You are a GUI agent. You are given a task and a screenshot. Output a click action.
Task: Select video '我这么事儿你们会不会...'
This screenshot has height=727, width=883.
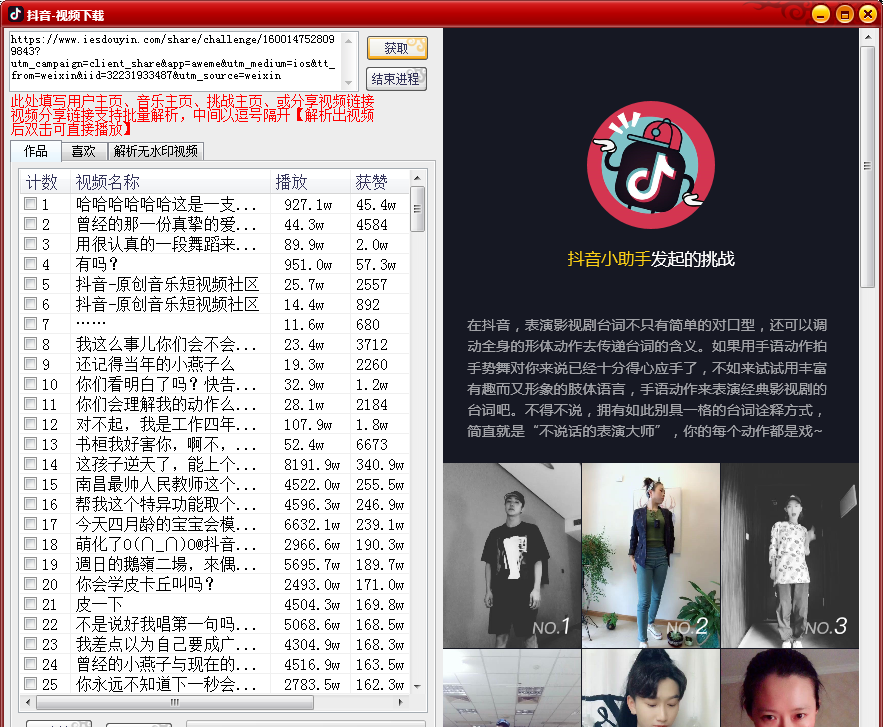(x=166, y=344)
